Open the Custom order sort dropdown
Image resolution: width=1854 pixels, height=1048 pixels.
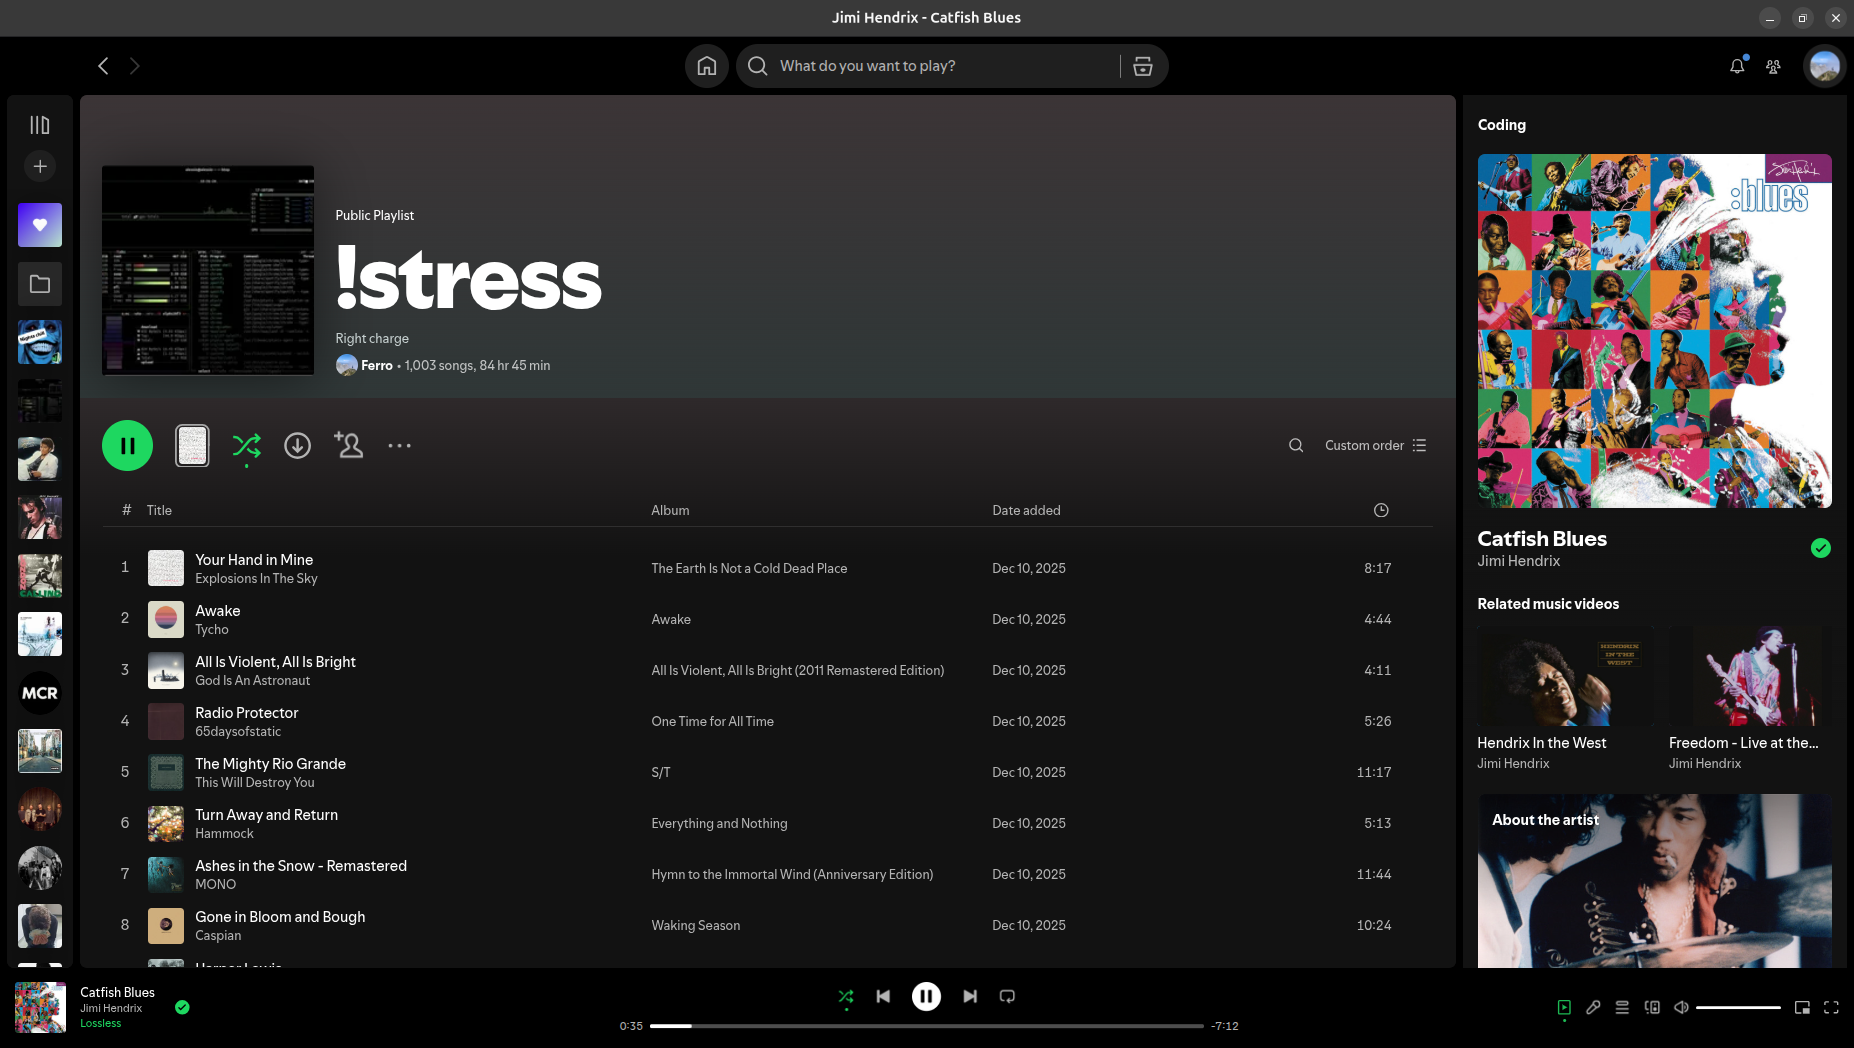pos(1375,446)
